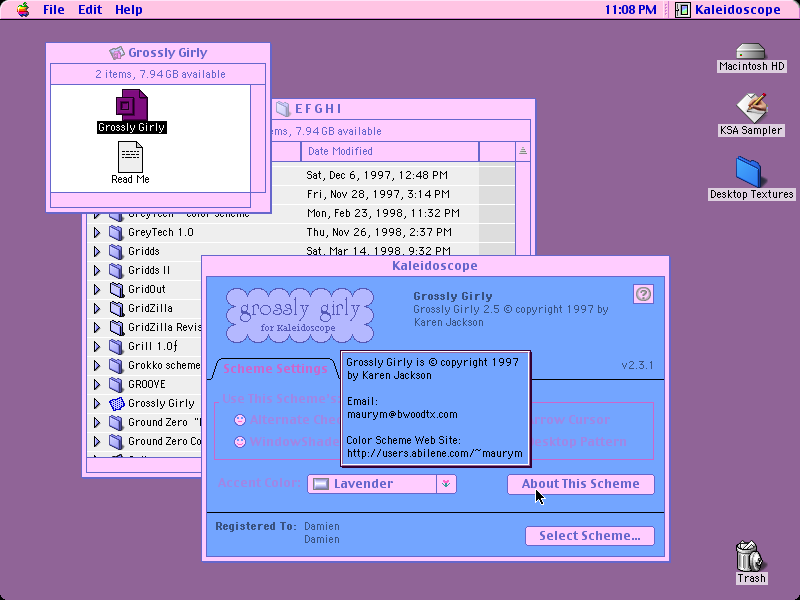Viewport: 800px width, 600px height.
Task: Toggle the WindowShade smiley checkbox
Action: point(239,442)
